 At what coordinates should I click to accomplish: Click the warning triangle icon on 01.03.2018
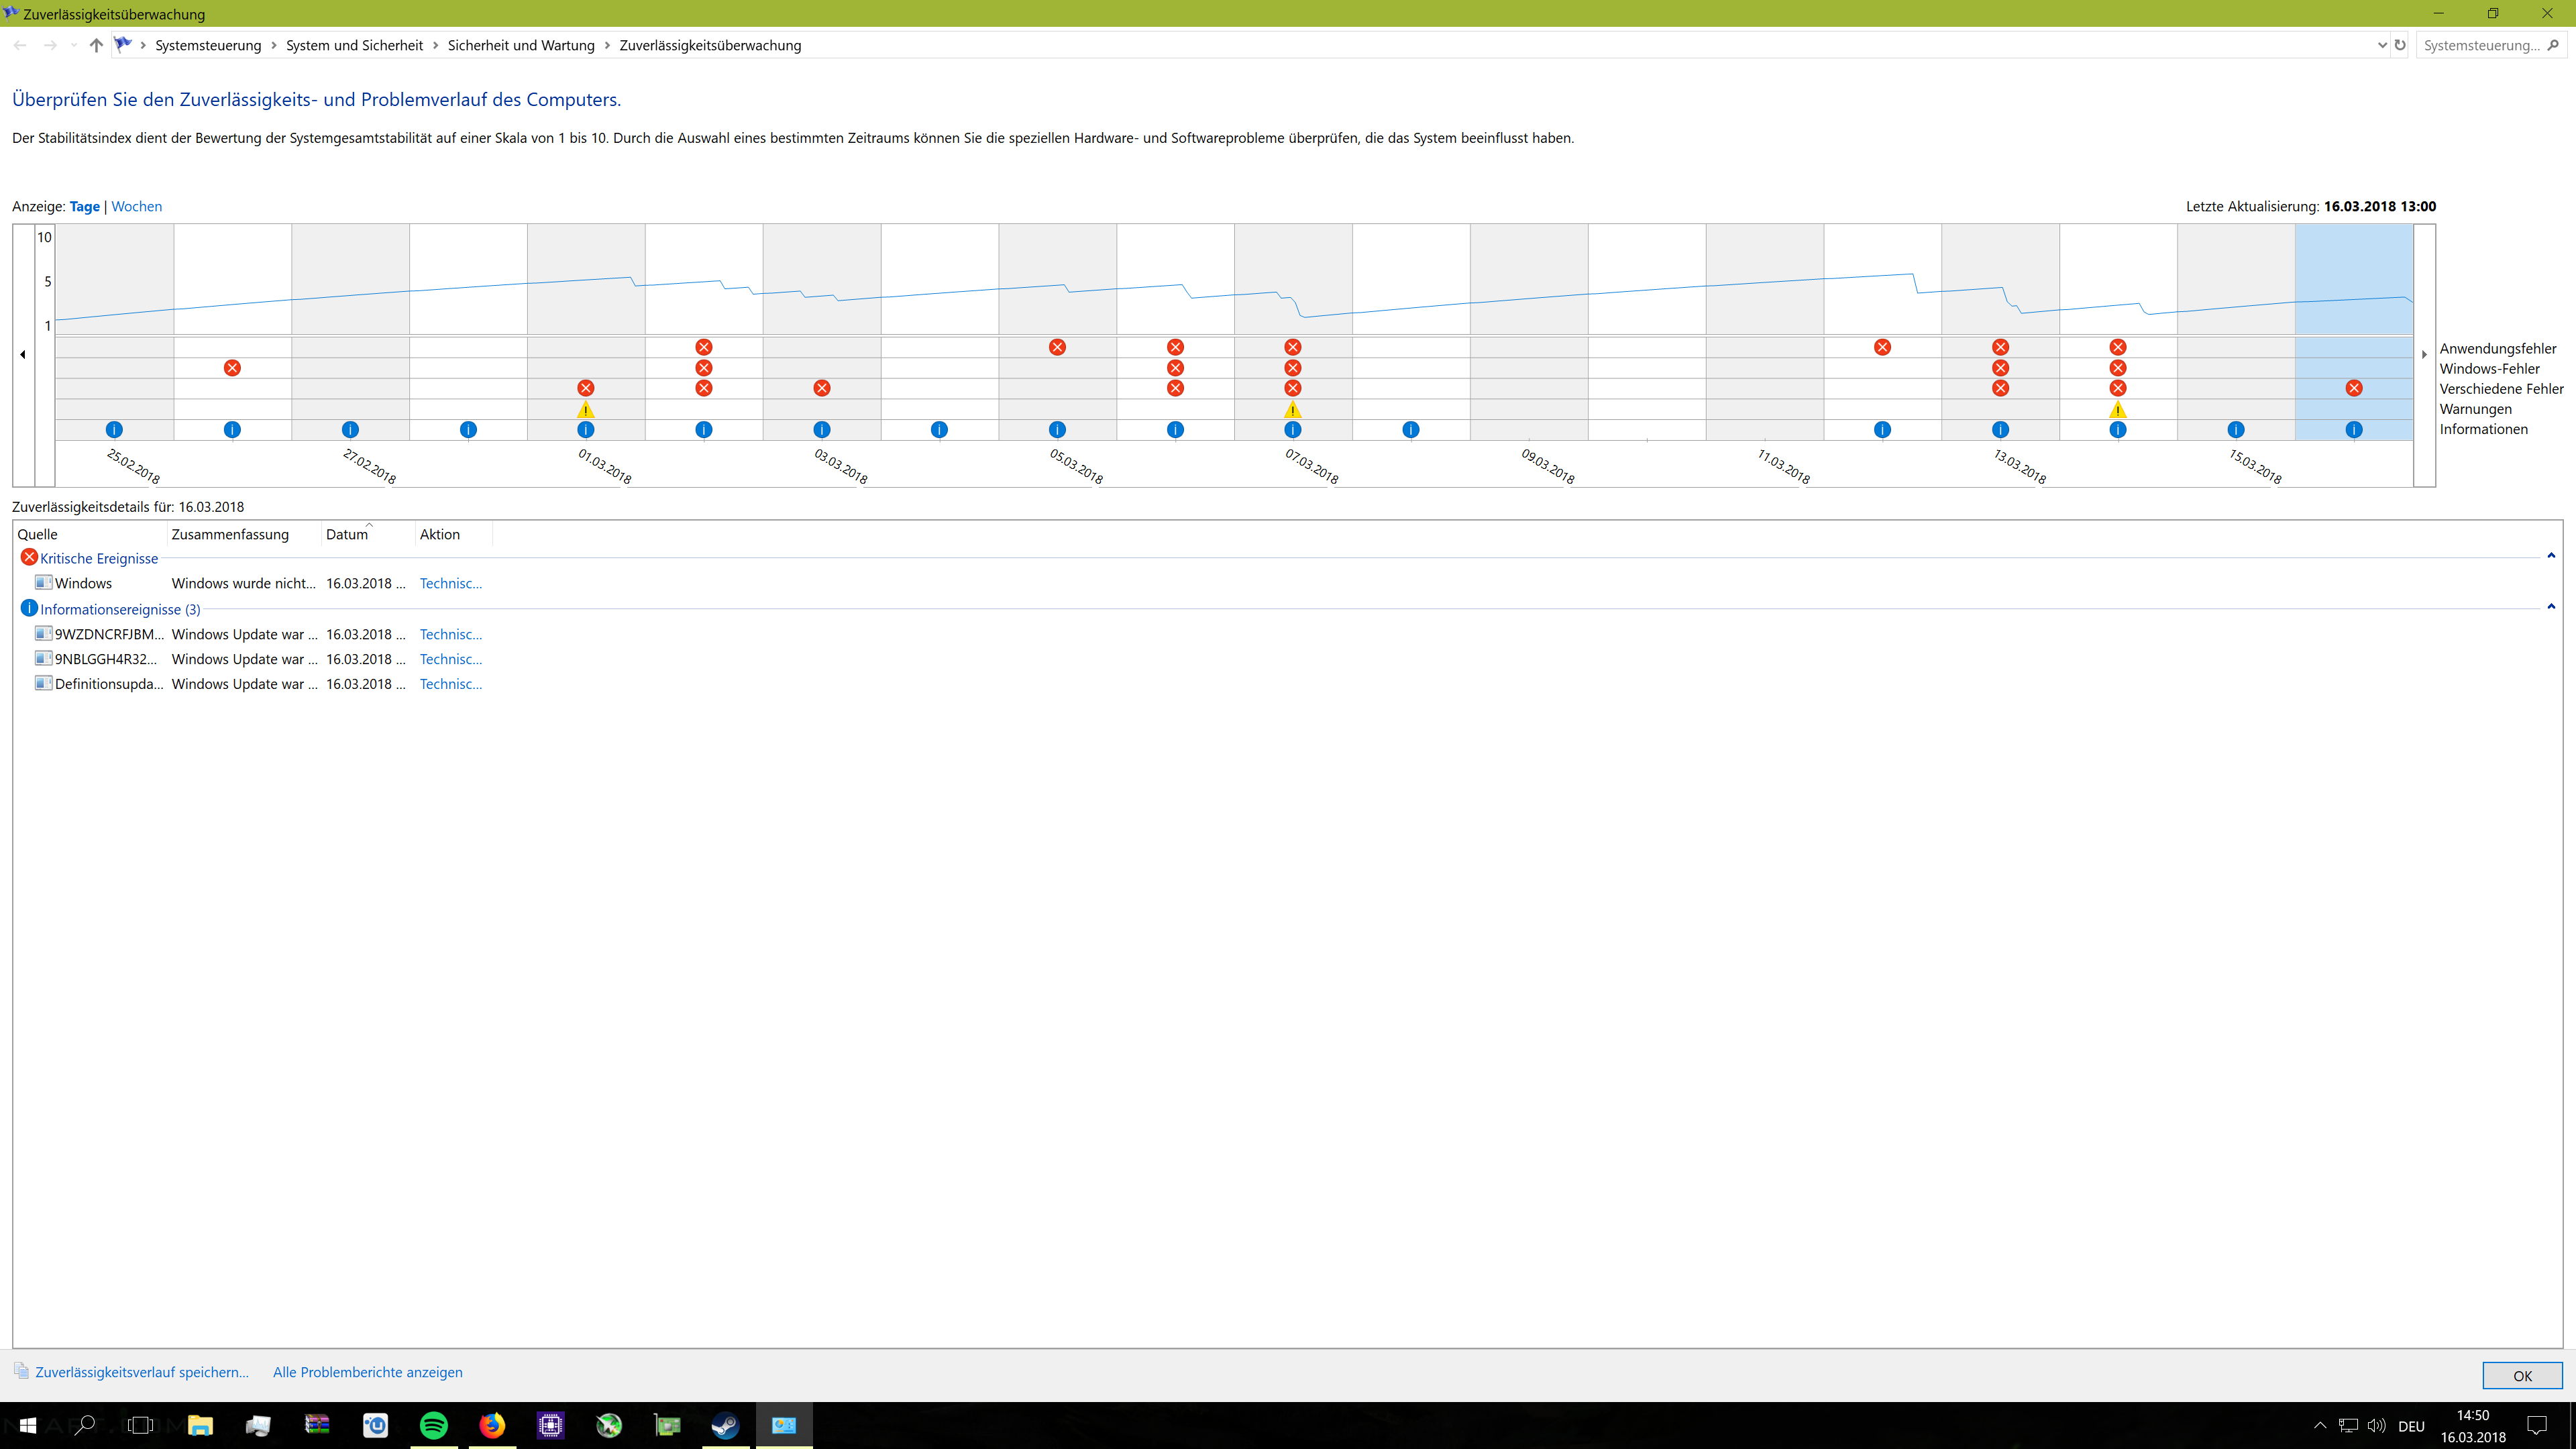(586, 410)
